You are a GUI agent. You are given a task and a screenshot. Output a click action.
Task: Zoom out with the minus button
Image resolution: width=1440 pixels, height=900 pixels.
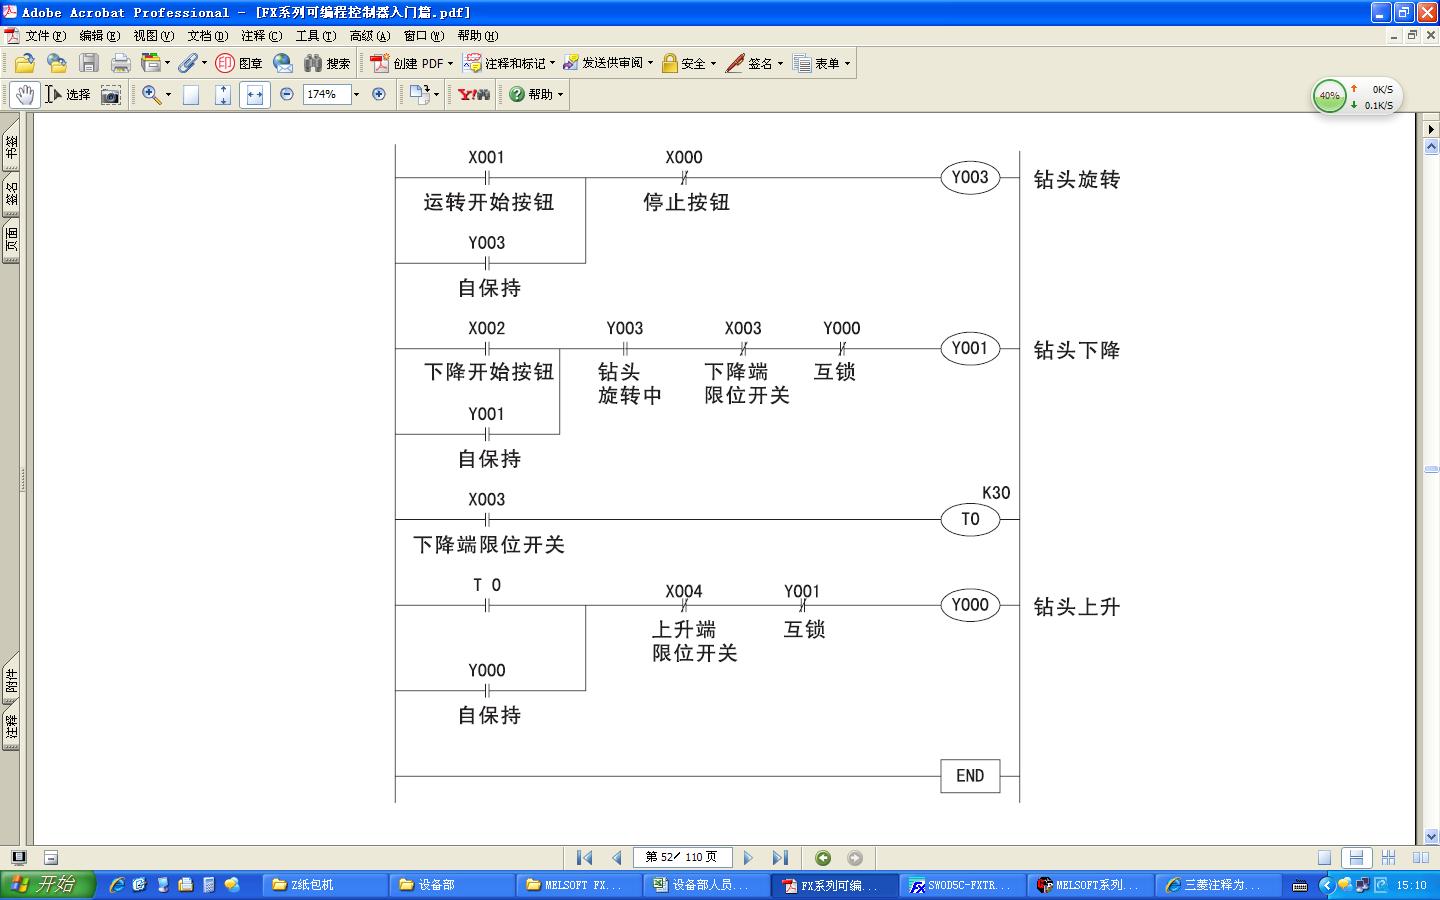(x=287, y=94)
